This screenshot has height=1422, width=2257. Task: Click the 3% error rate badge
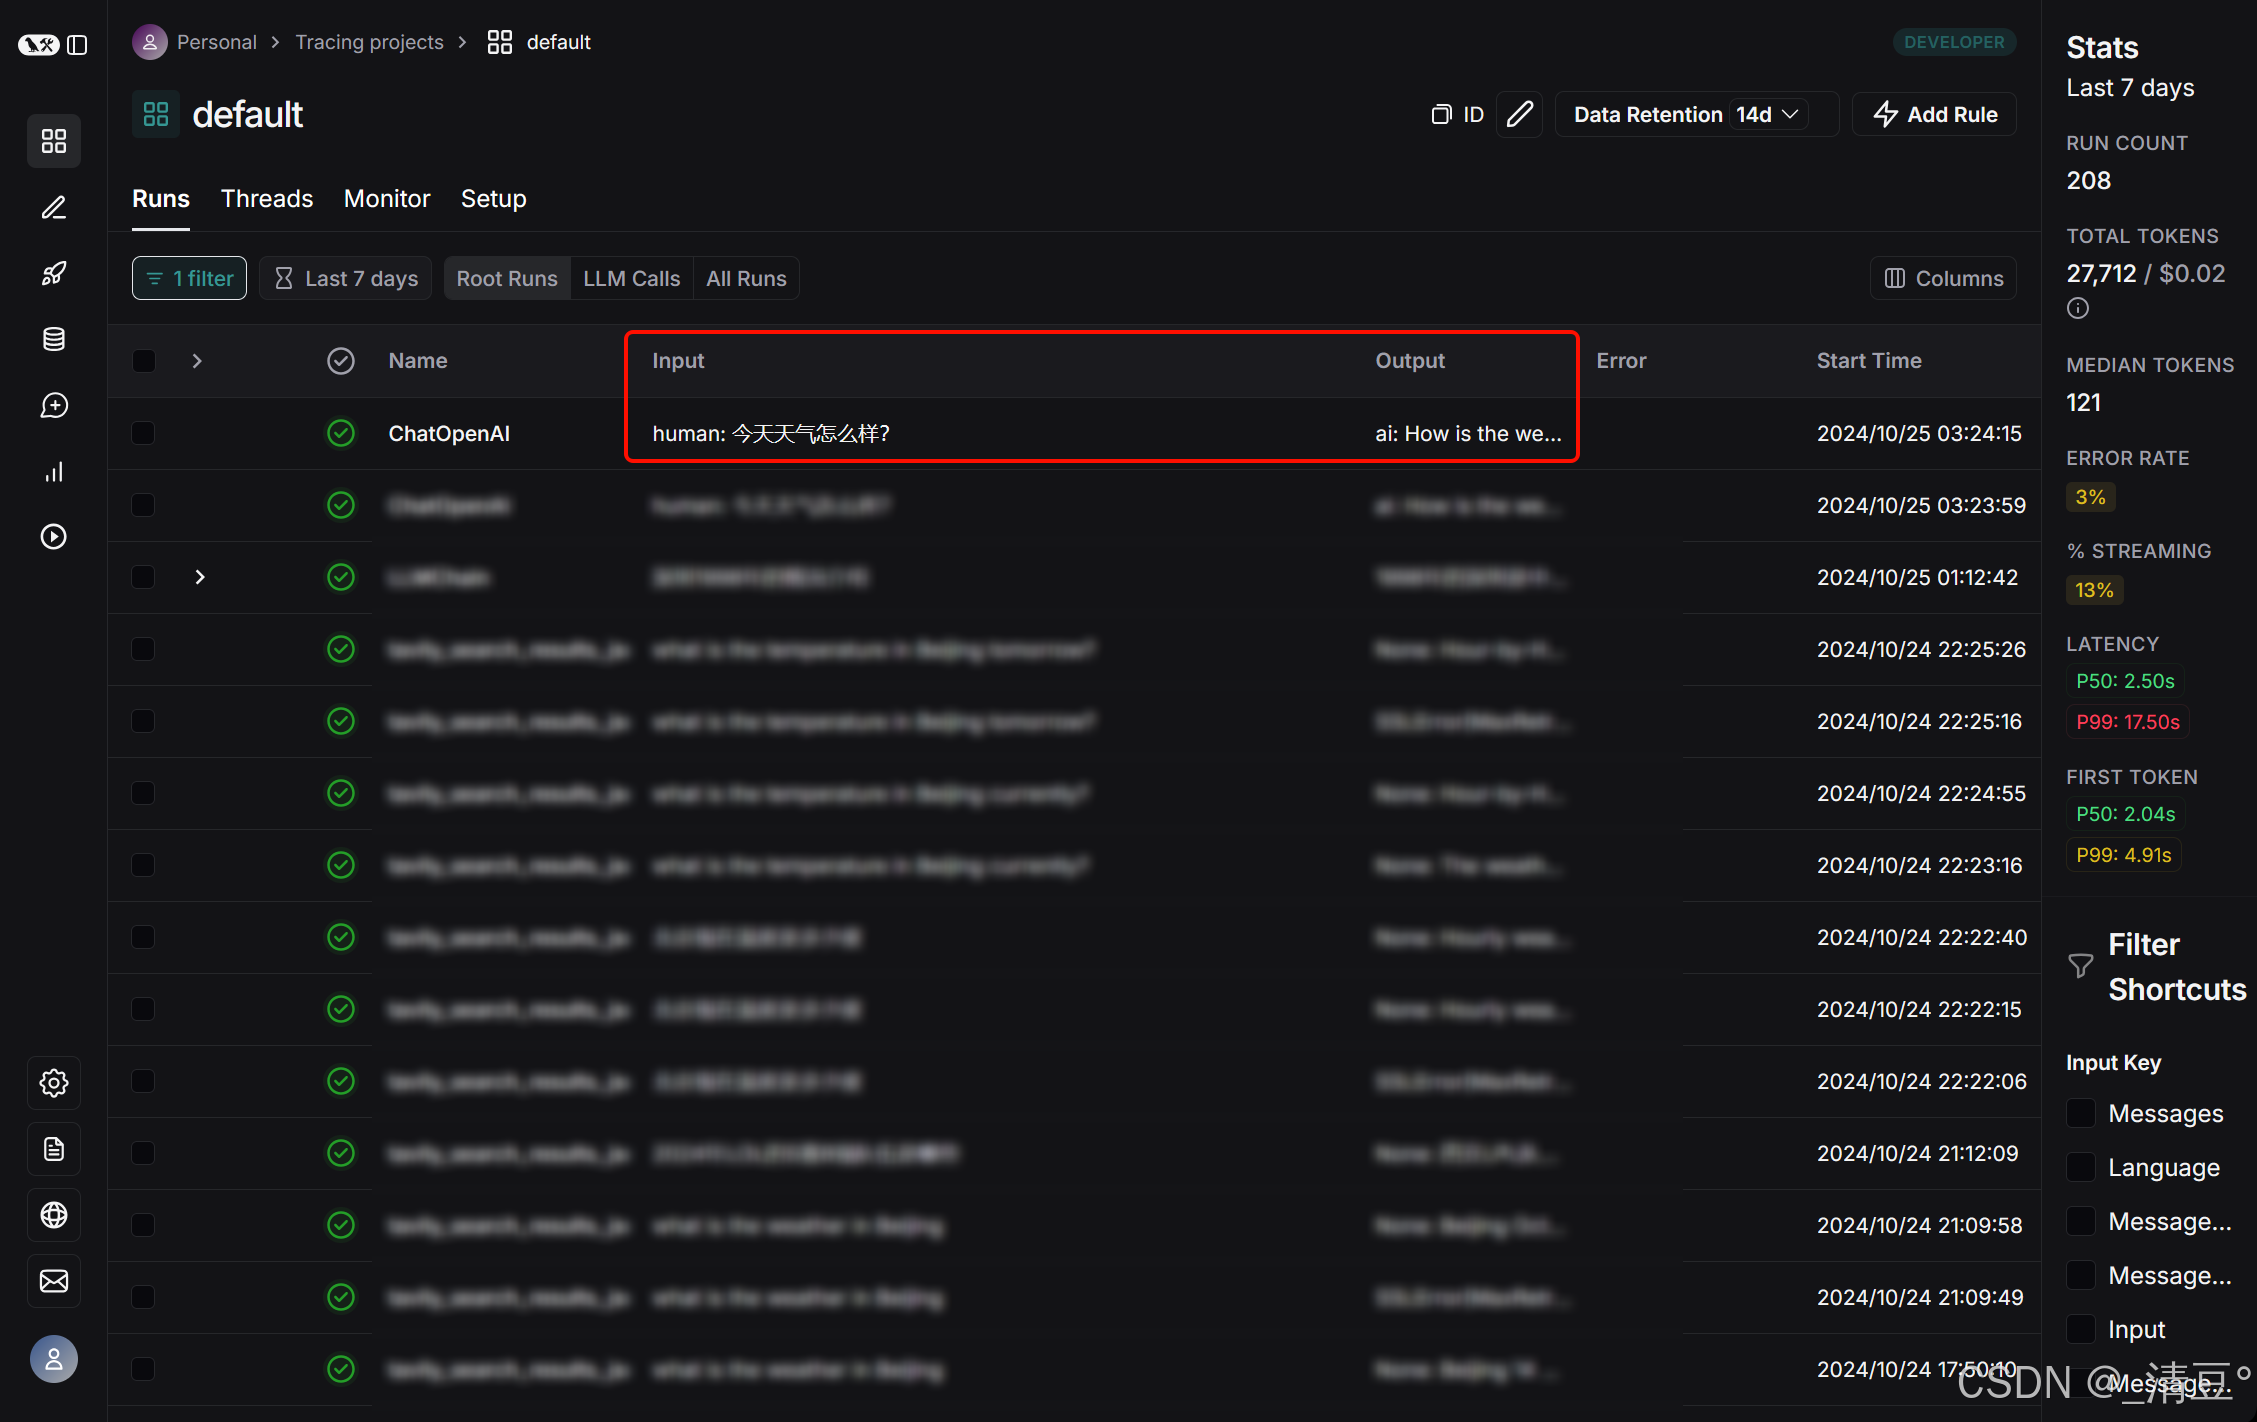tap(2091, 497)
